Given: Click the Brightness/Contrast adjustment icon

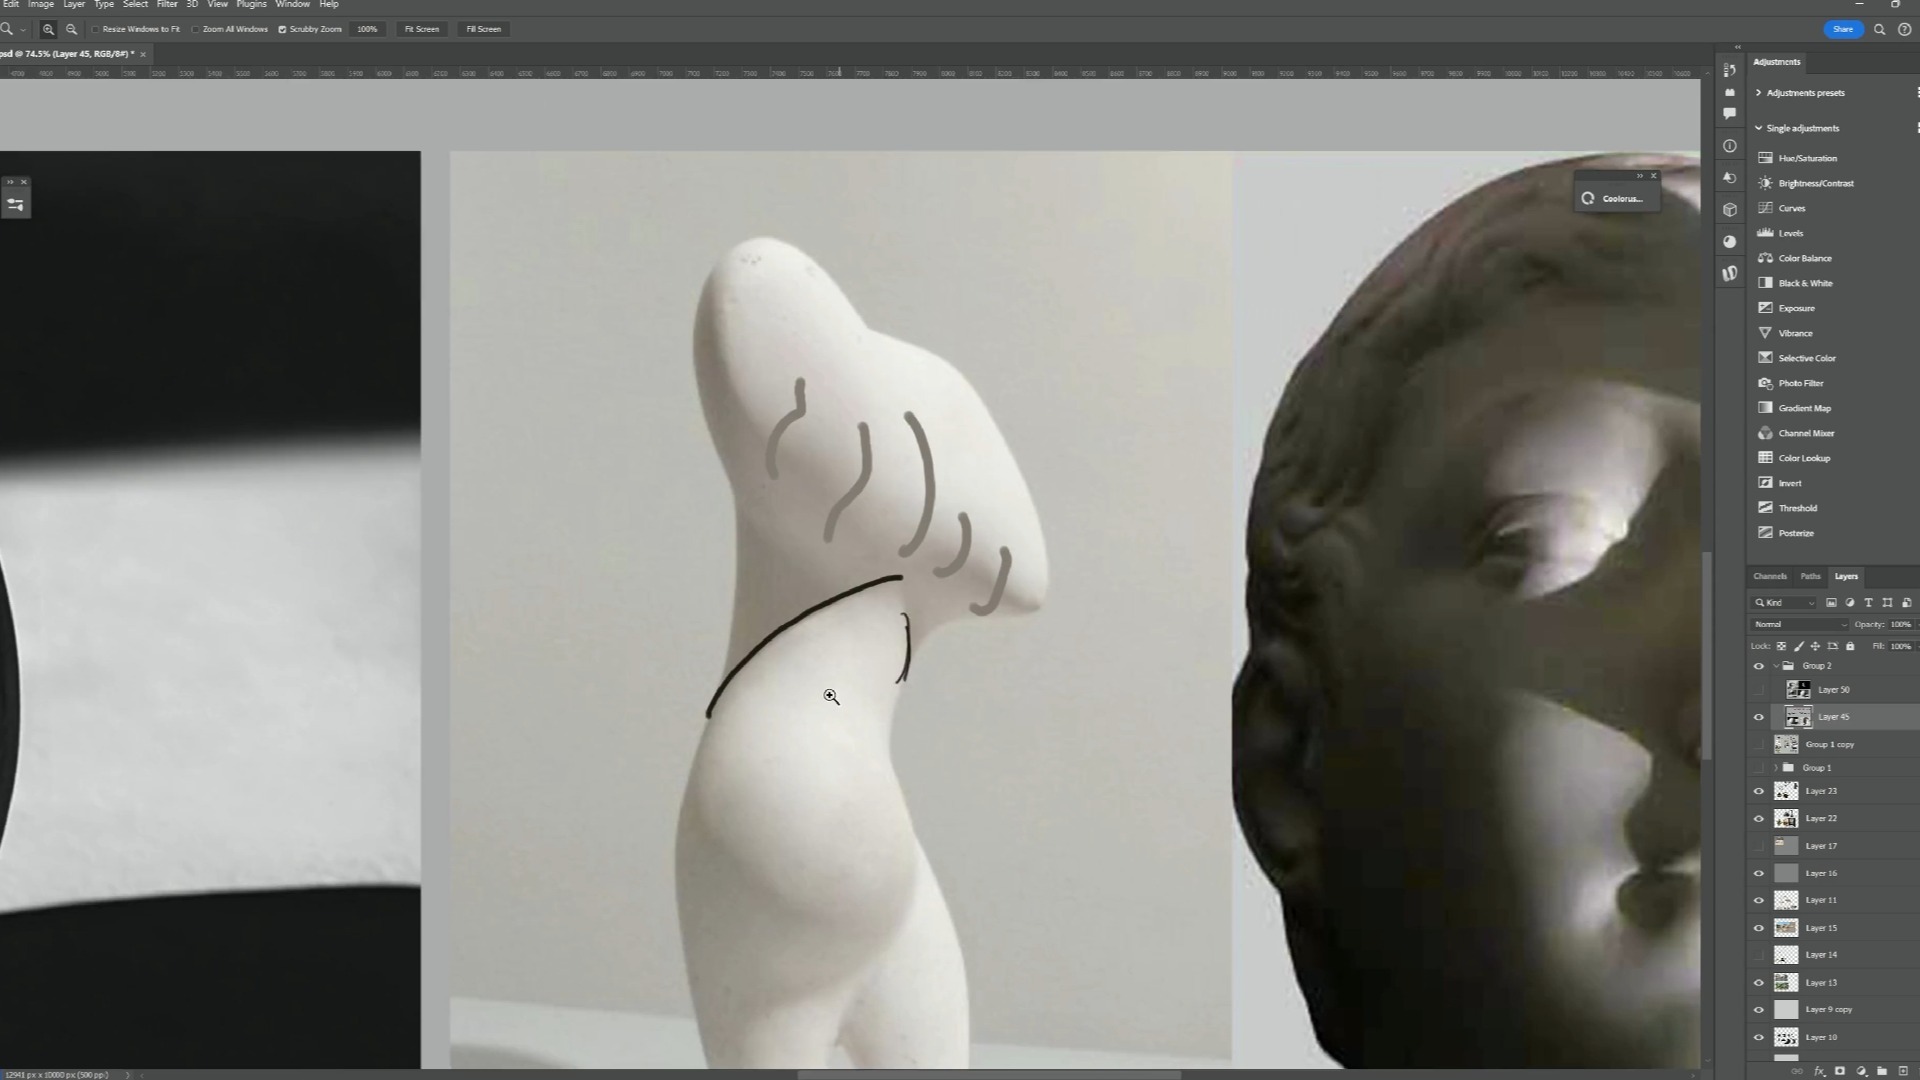Looking at the screenshot, I should pyautogui.click(x=1765, y=183).
